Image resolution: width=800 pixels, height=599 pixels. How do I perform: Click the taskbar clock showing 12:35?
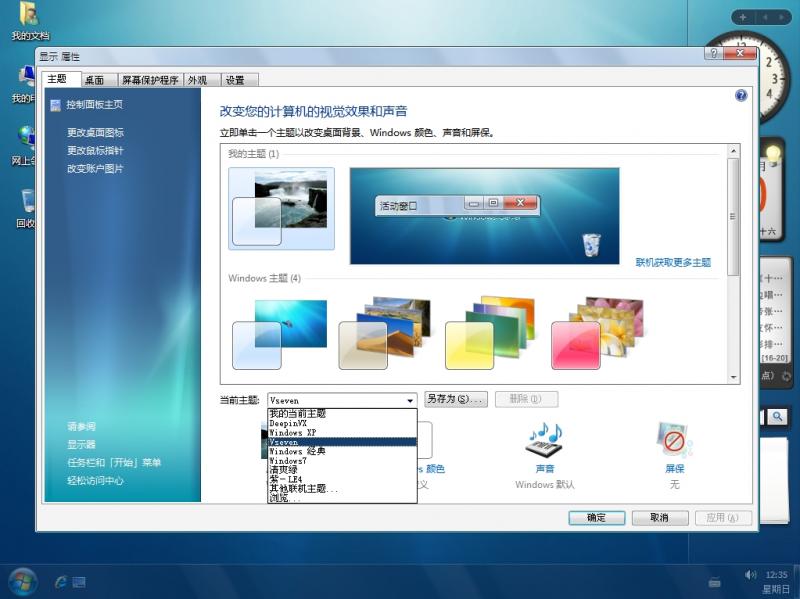[x=777, y=575]
